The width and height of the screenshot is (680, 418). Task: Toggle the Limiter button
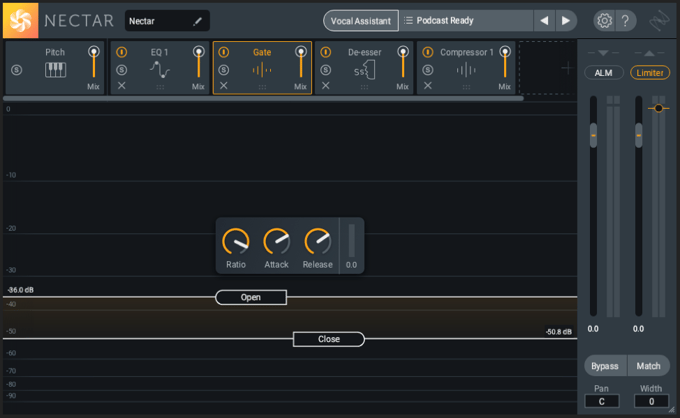[x=650, y=73]
